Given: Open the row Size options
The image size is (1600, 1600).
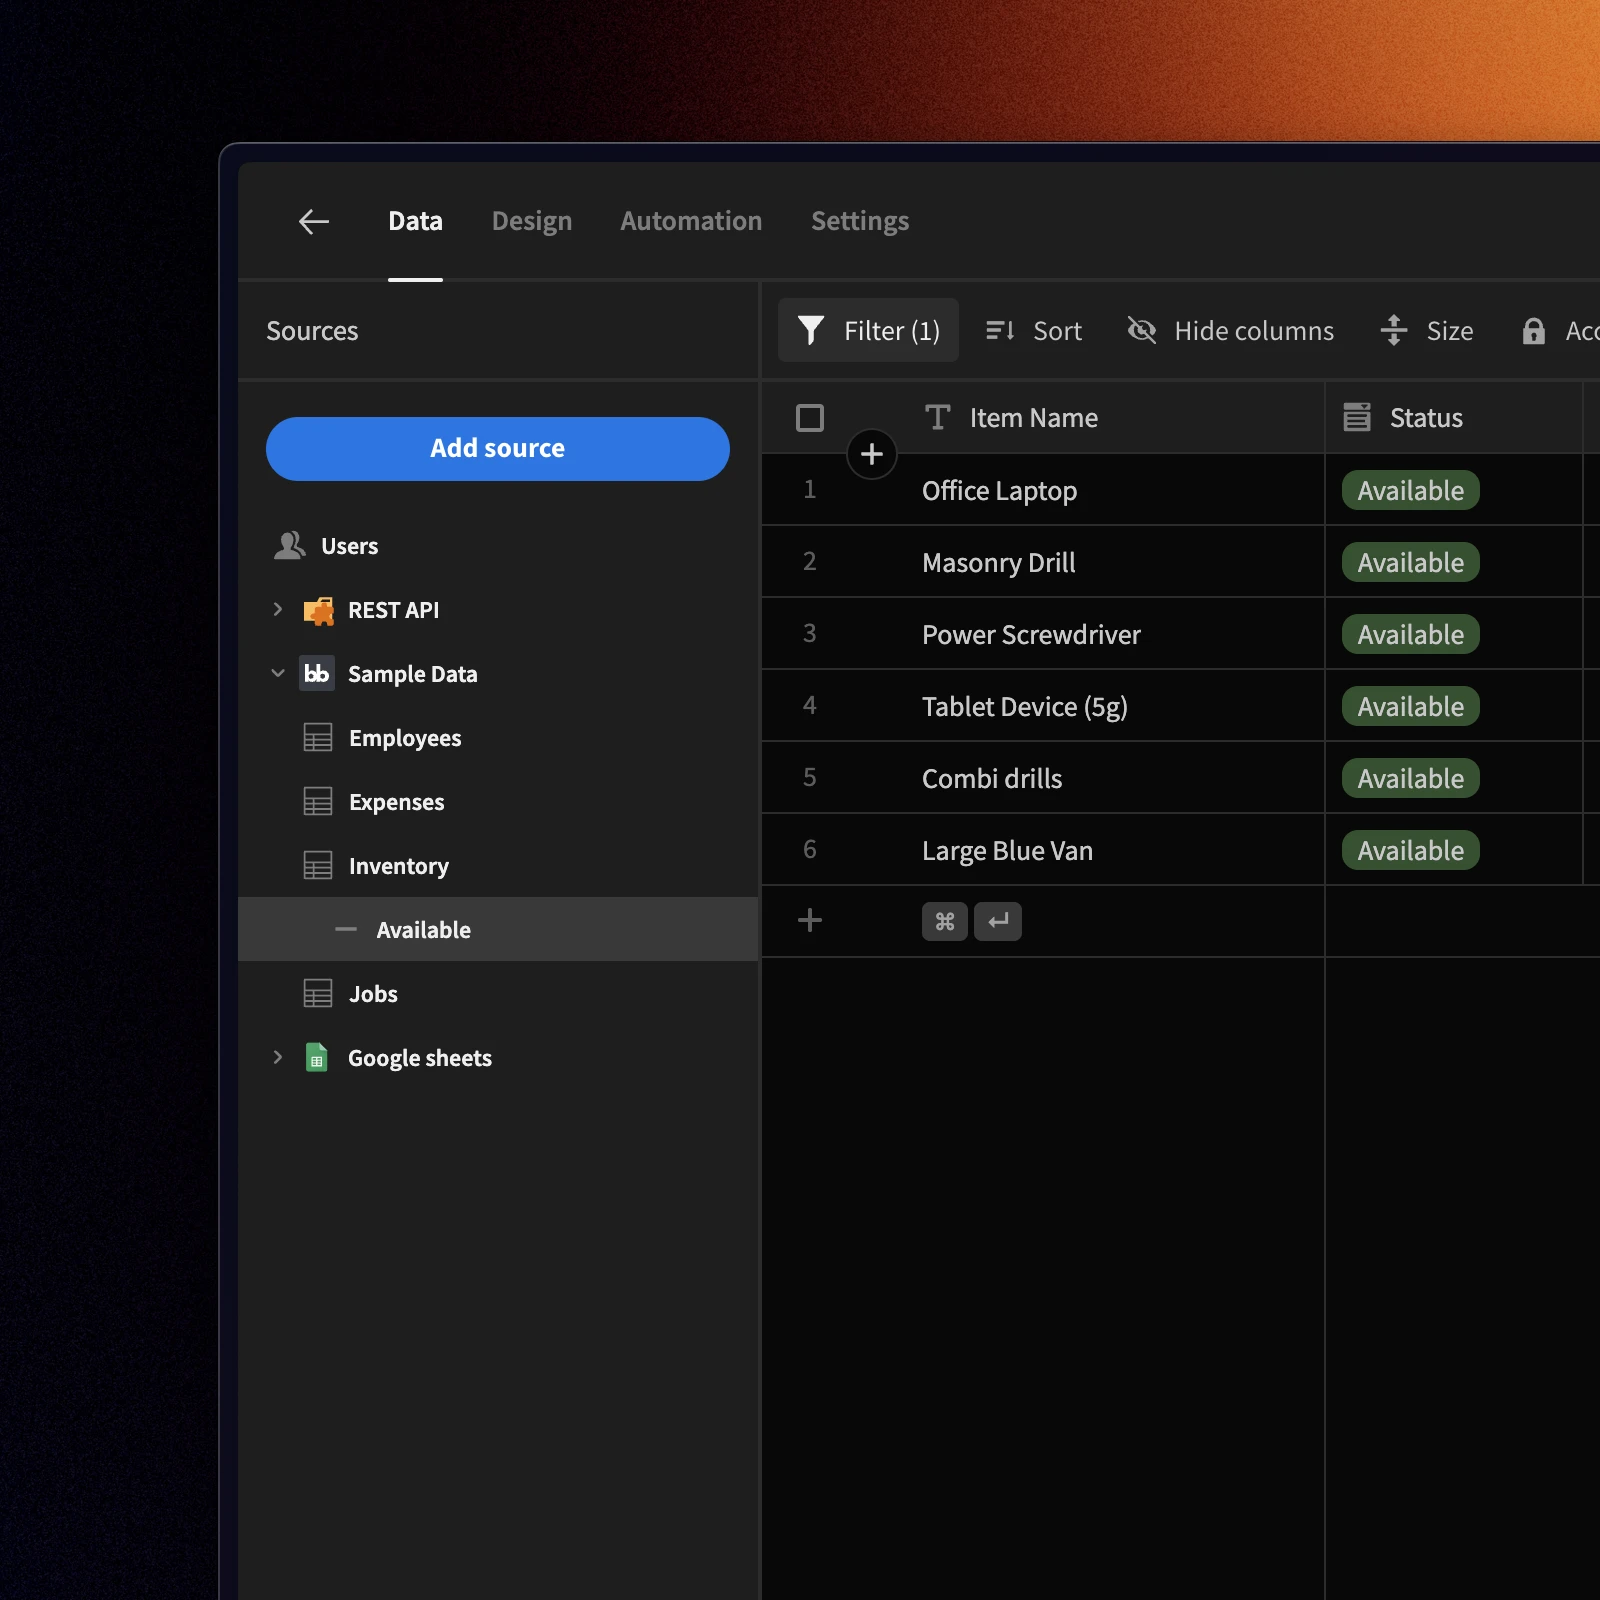Looking at the screenshot, I should pos(1427,330).
